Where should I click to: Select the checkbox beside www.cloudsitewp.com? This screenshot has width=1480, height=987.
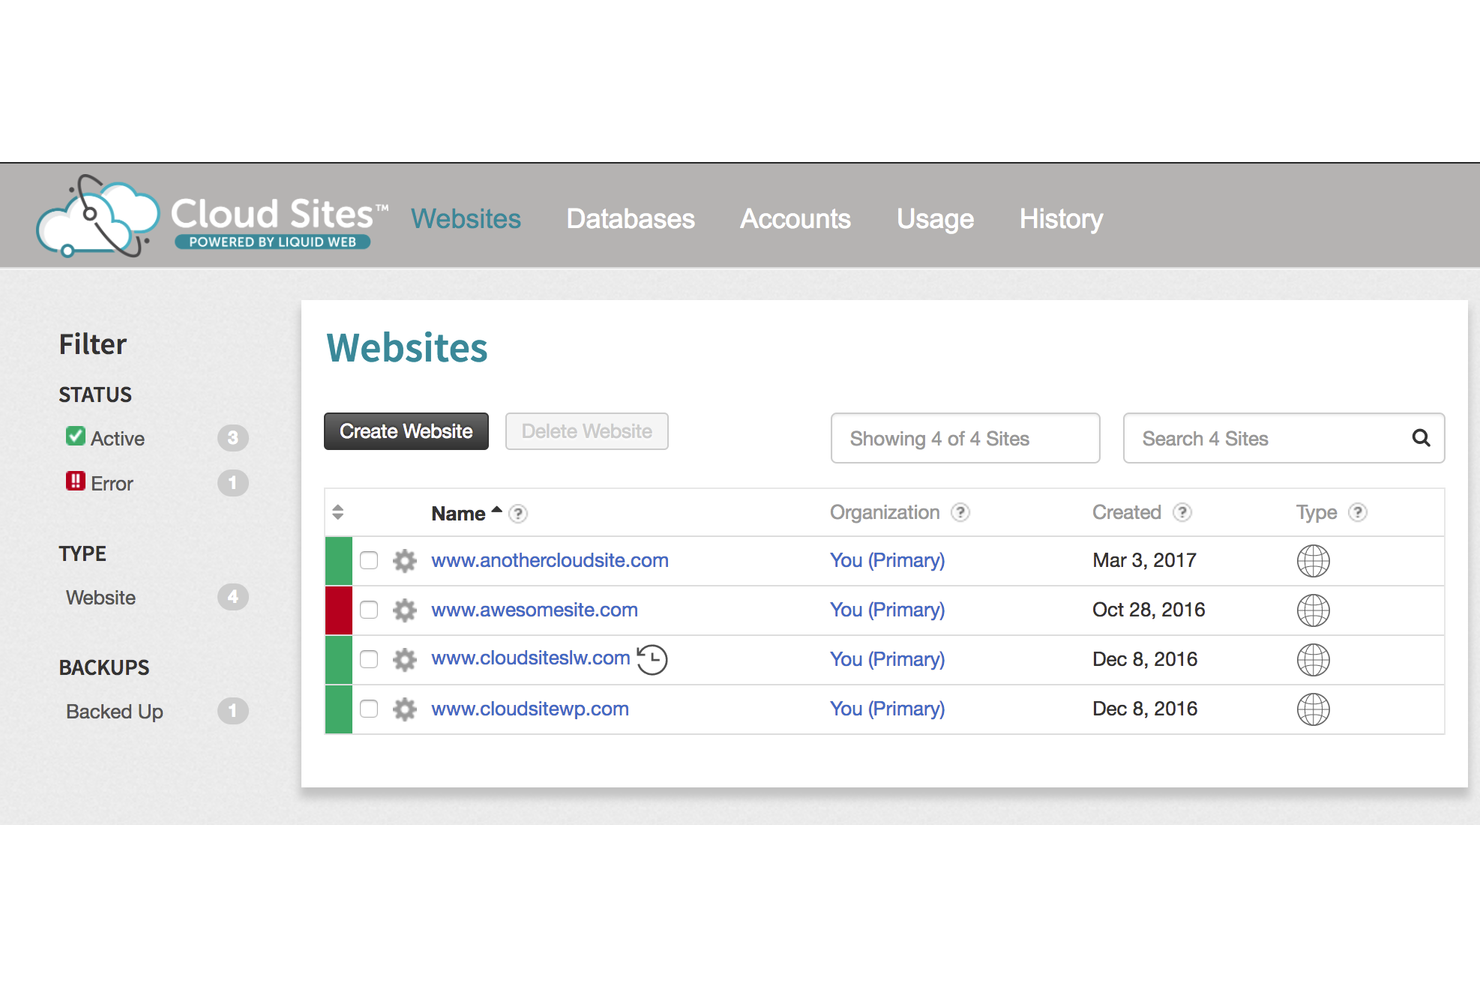(369, 709)
